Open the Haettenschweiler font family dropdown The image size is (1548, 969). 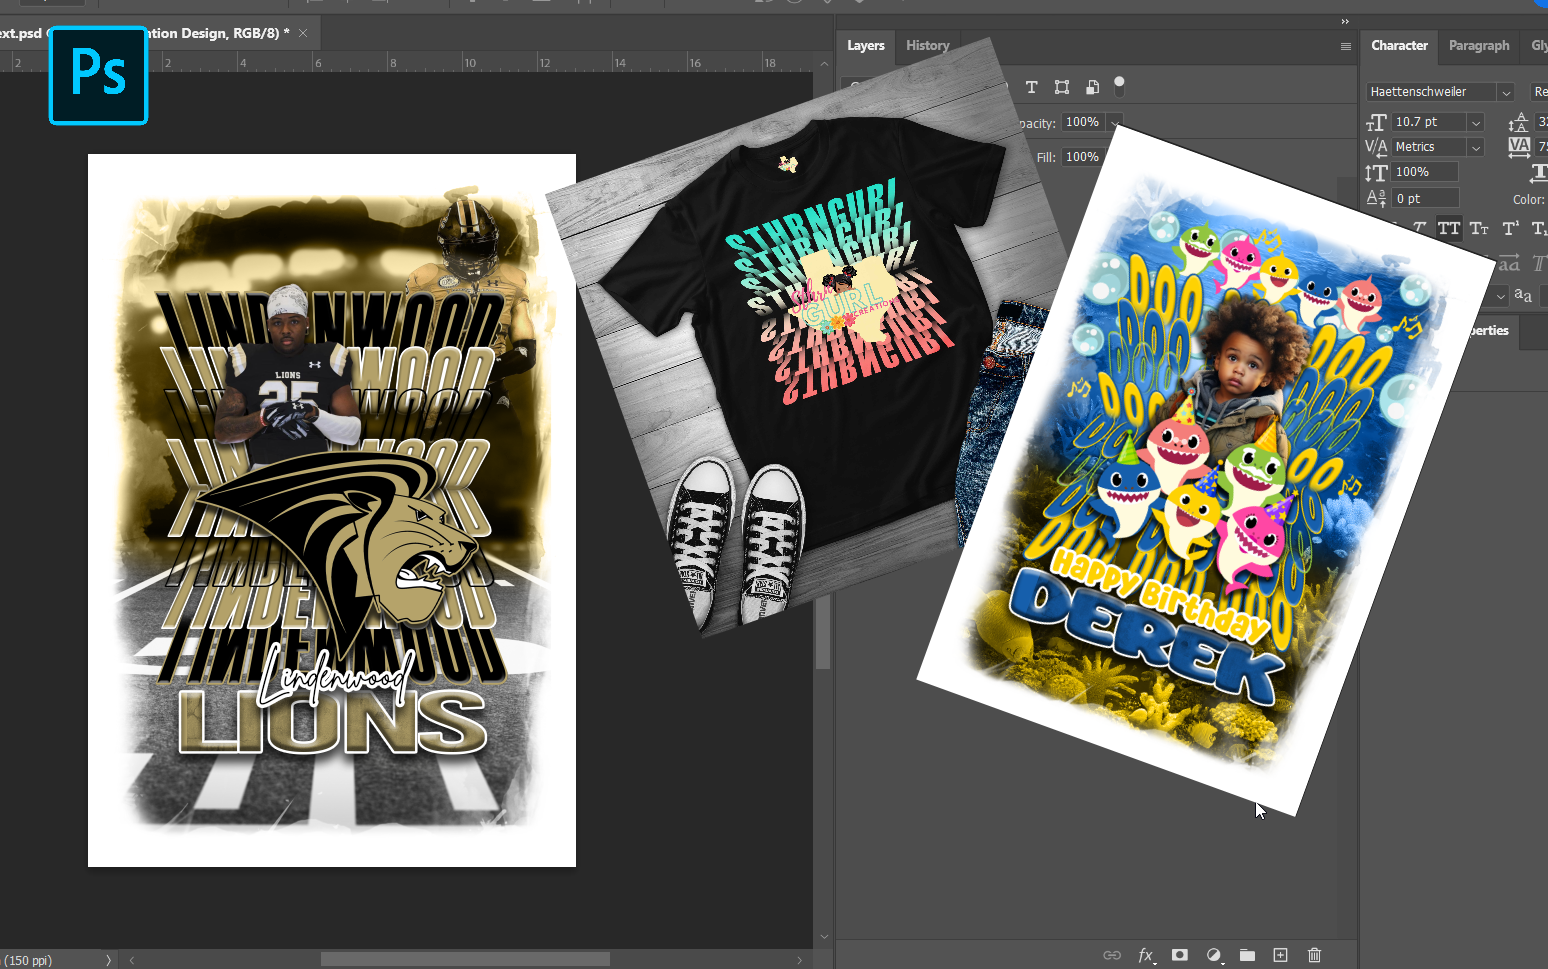pos(1505,91)
